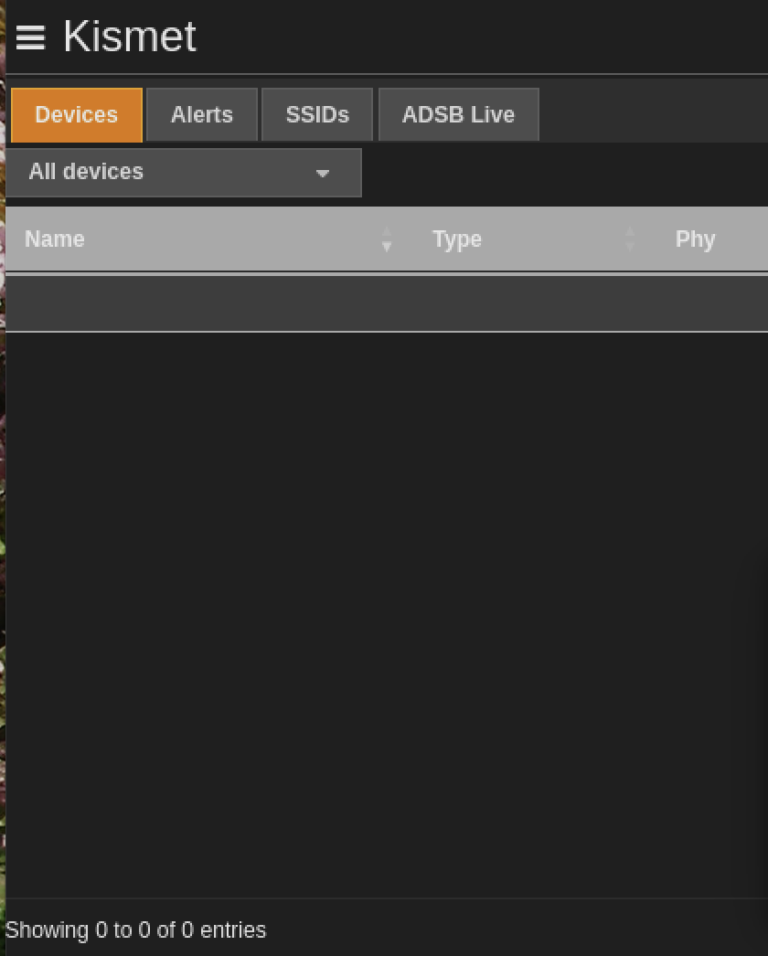Click the caret arrow in All devices selector
Image resolution: width=768 pixels, height=956 pixels.
(322, 173)
